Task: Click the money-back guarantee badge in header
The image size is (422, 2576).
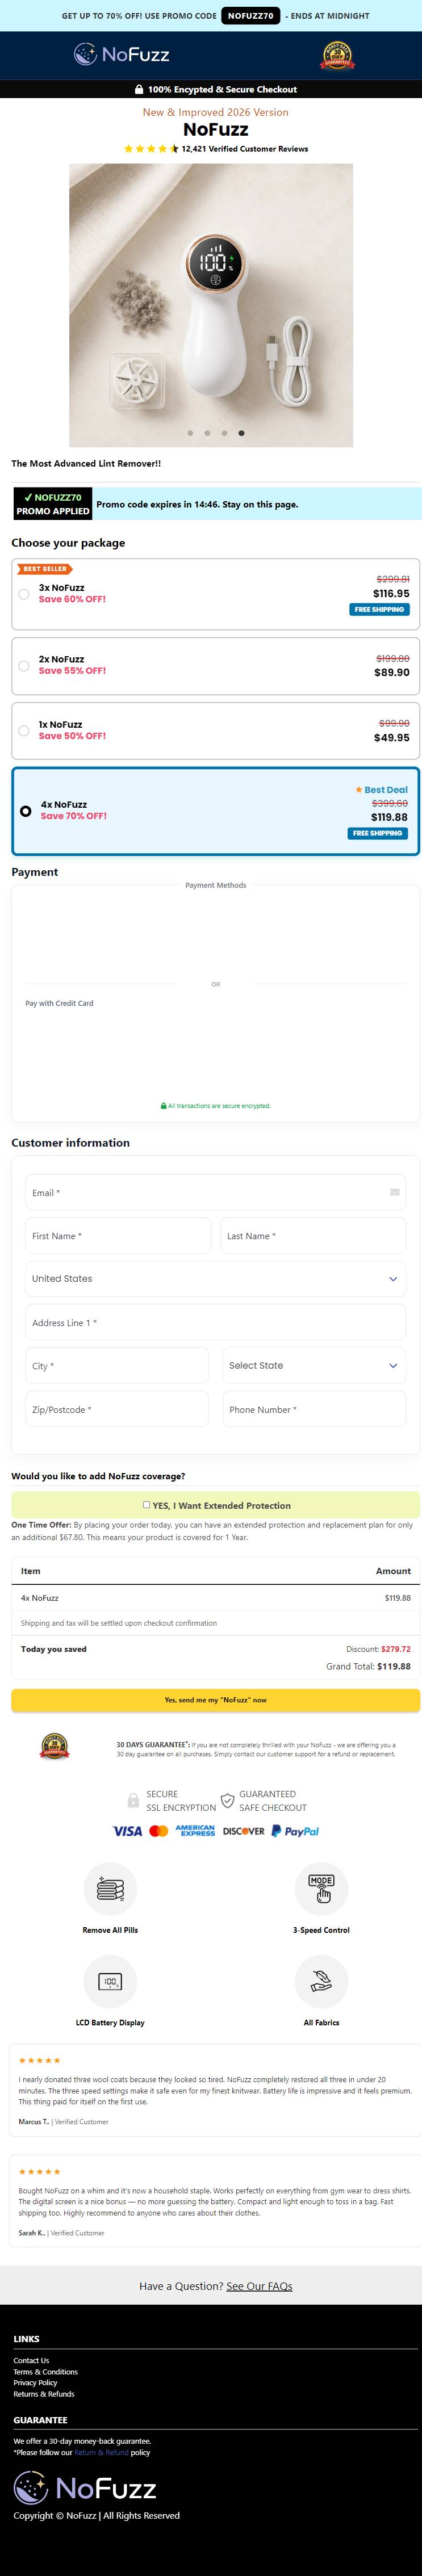Action: [x=337, y=55]
